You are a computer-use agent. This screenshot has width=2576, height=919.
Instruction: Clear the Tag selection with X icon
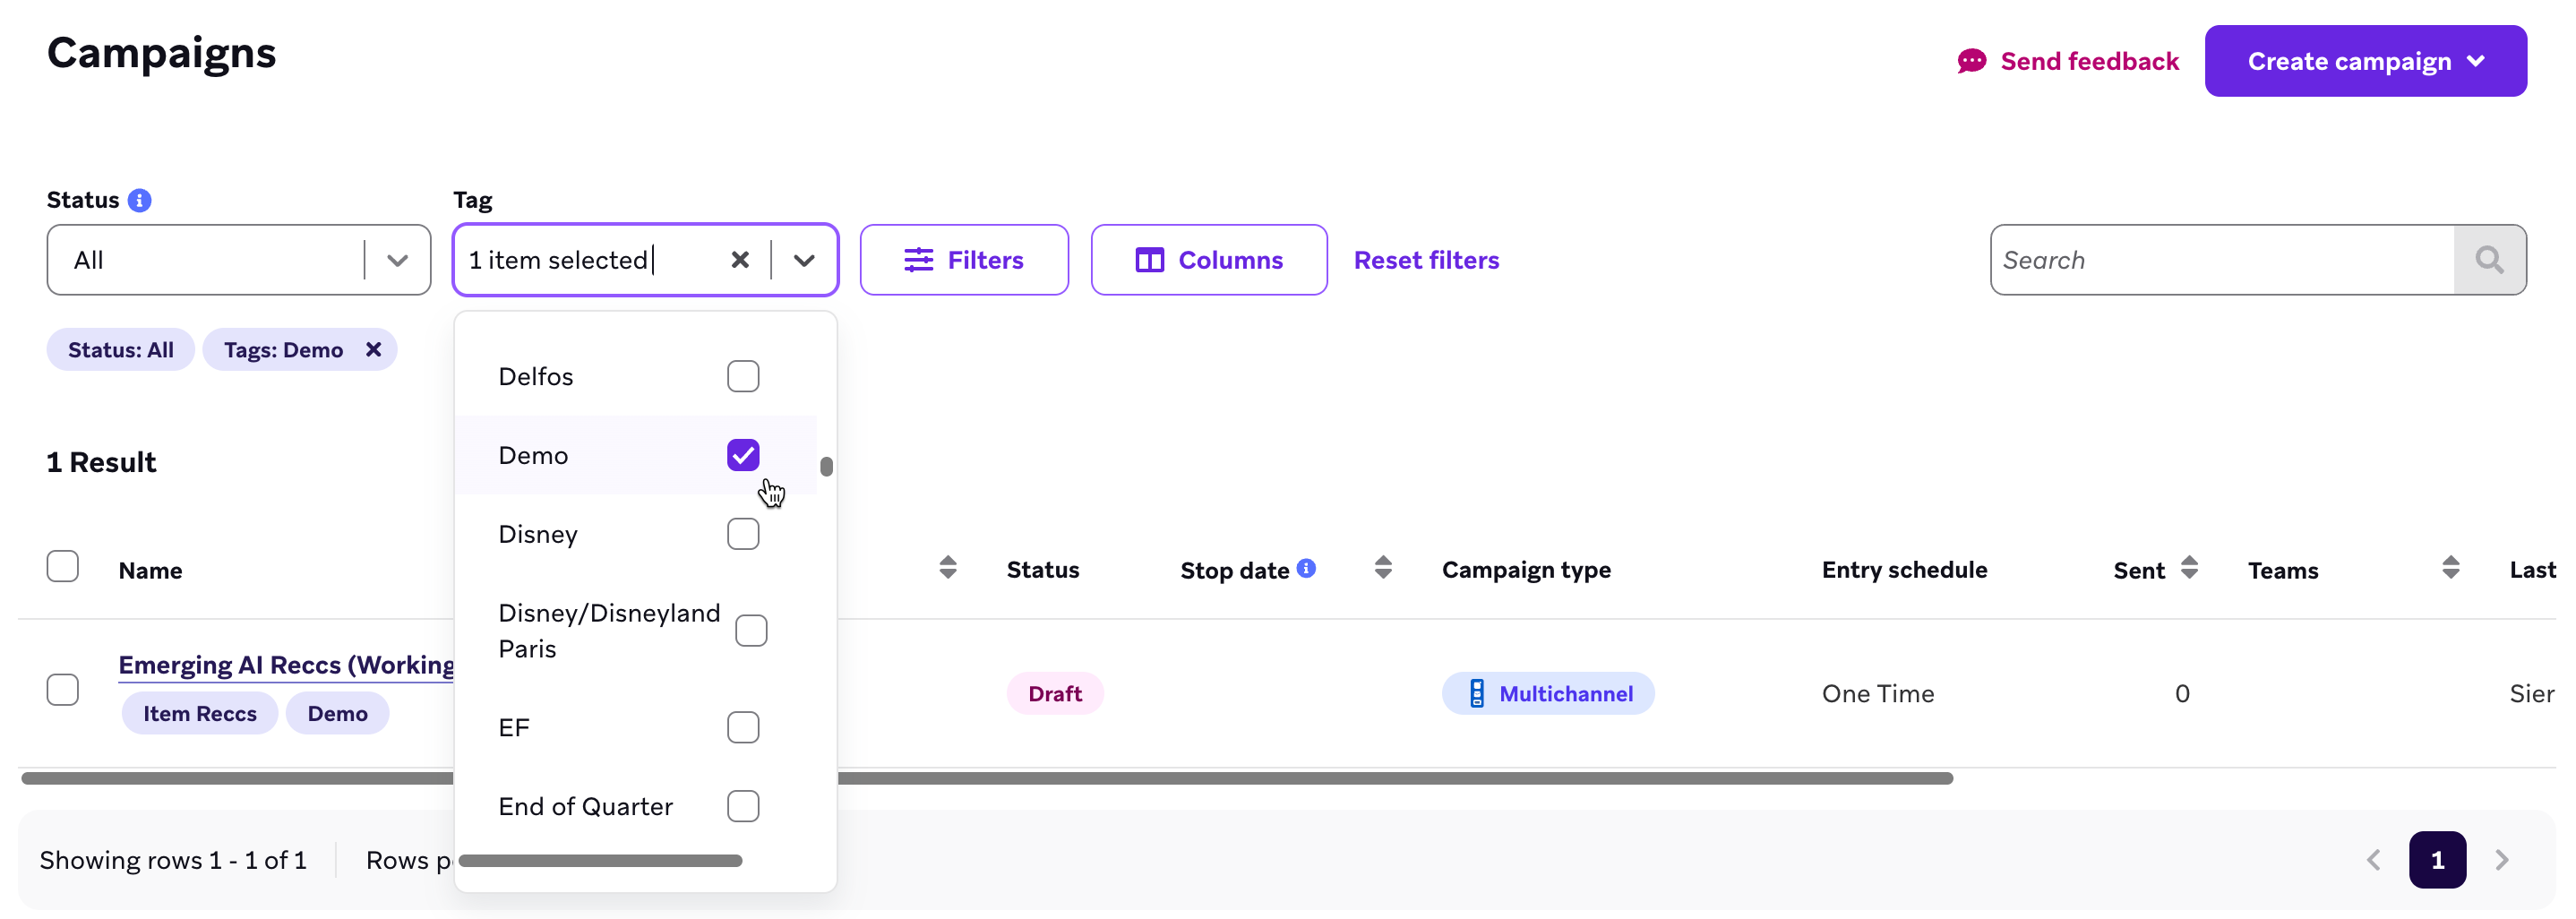(x=740, y=260)
